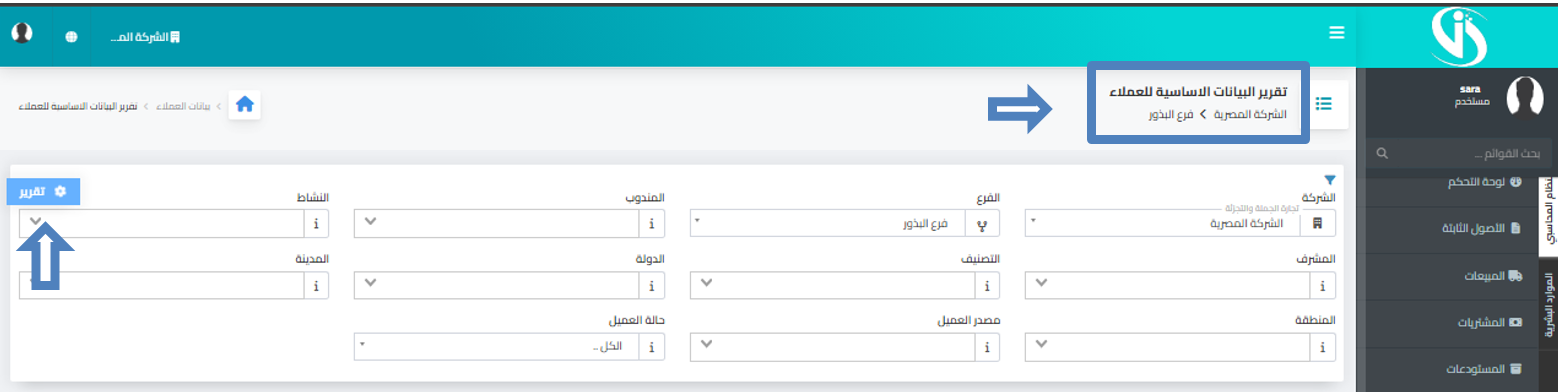Expand the الفرع dropdown showing فرع البذور
The image size is (1558, 392).
[829, 223]
